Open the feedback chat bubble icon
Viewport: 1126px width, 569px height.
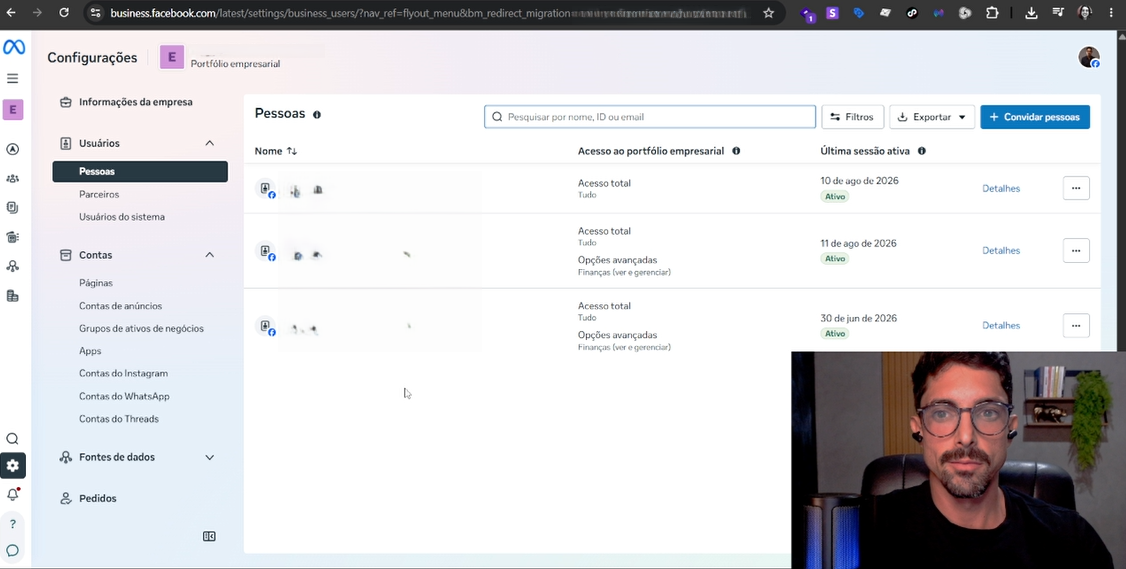[x=13, y=551]
